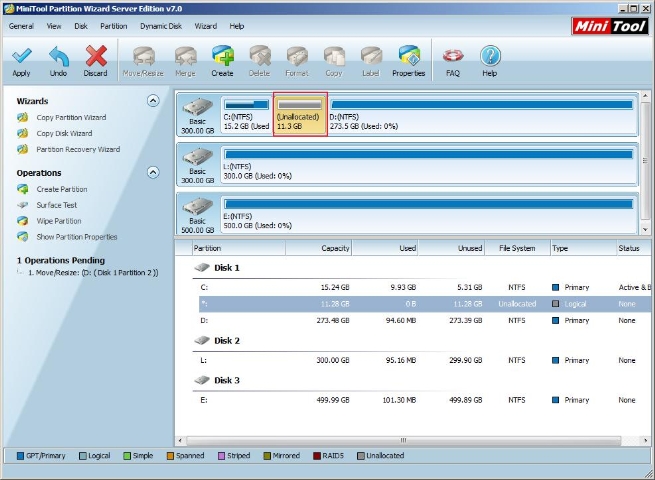655x480 pixels.
Task: Click the Status column header
Action: pos(634,248)
